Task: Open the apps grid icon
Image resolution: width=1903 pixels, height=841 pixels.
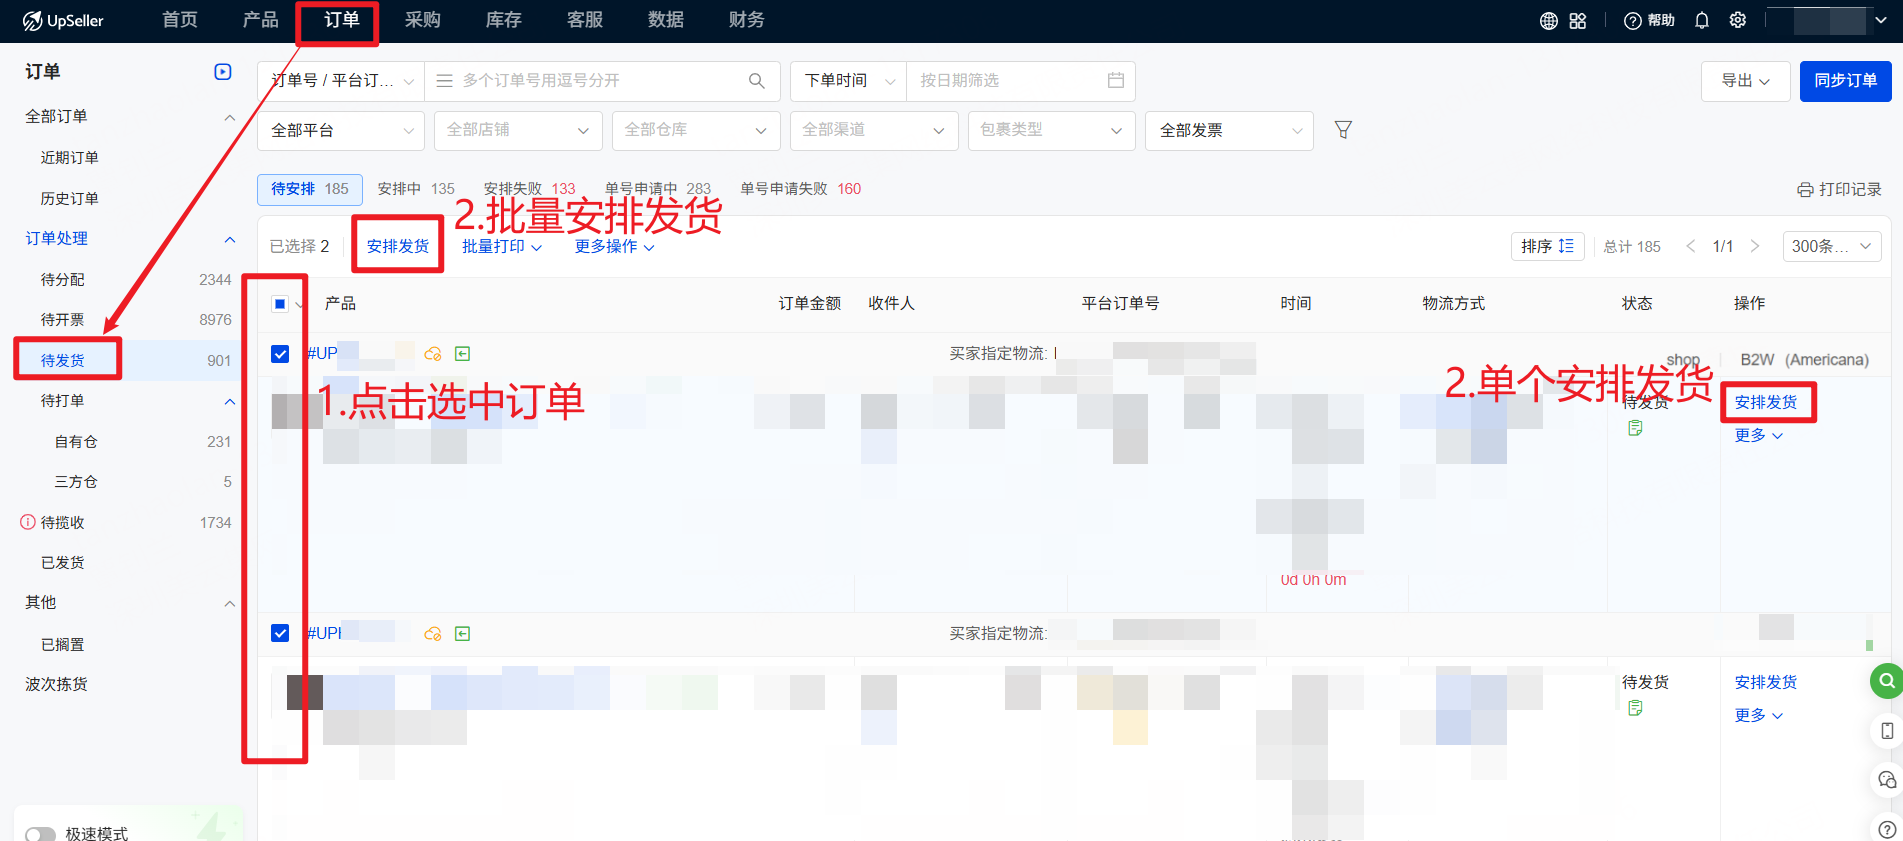Action: 1578,21
